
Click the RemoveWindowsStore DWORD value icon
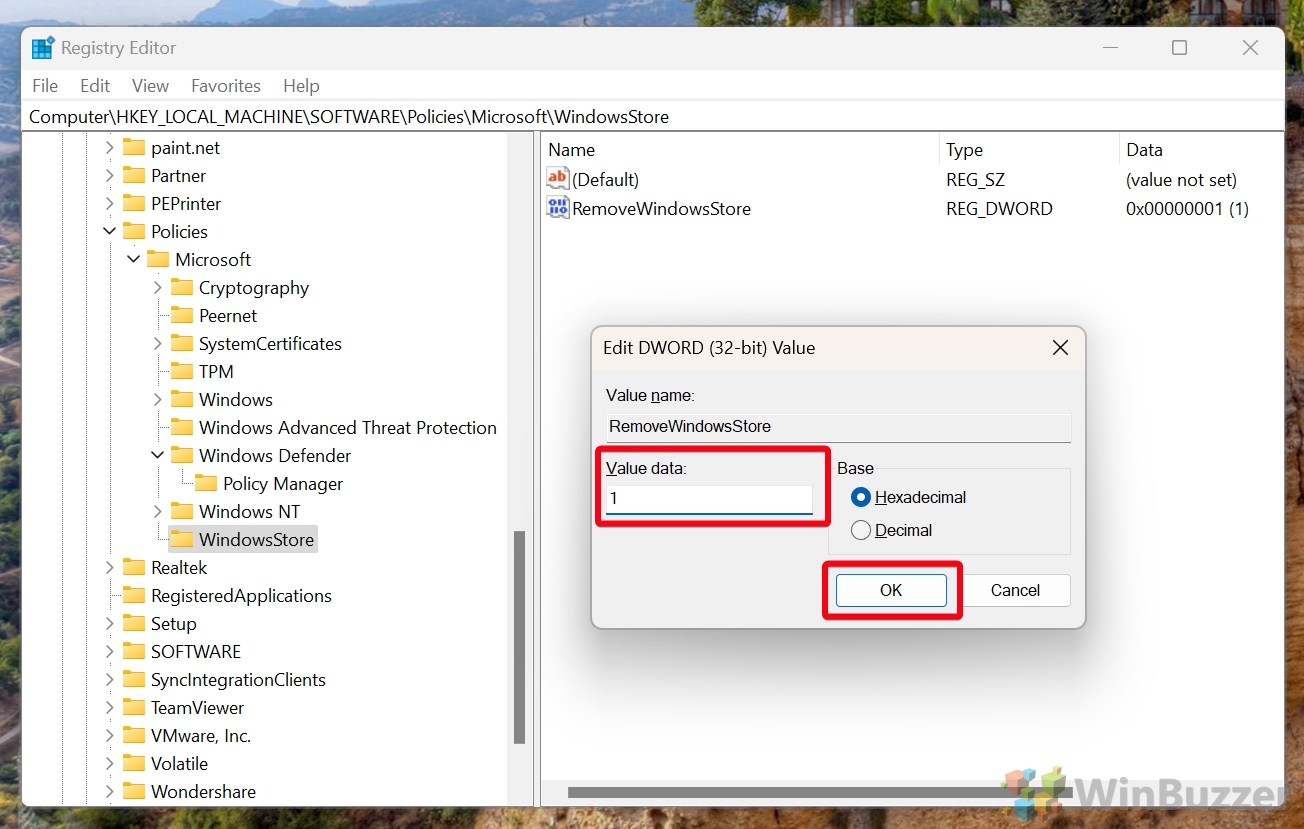pyautogui.click(x=558, y=208)
